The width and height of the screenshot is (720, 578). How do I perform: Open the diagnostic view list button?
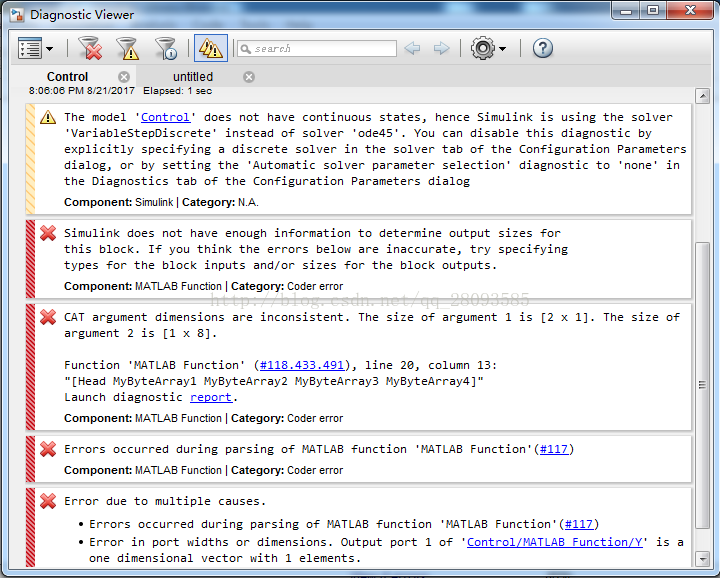point(30,48)
